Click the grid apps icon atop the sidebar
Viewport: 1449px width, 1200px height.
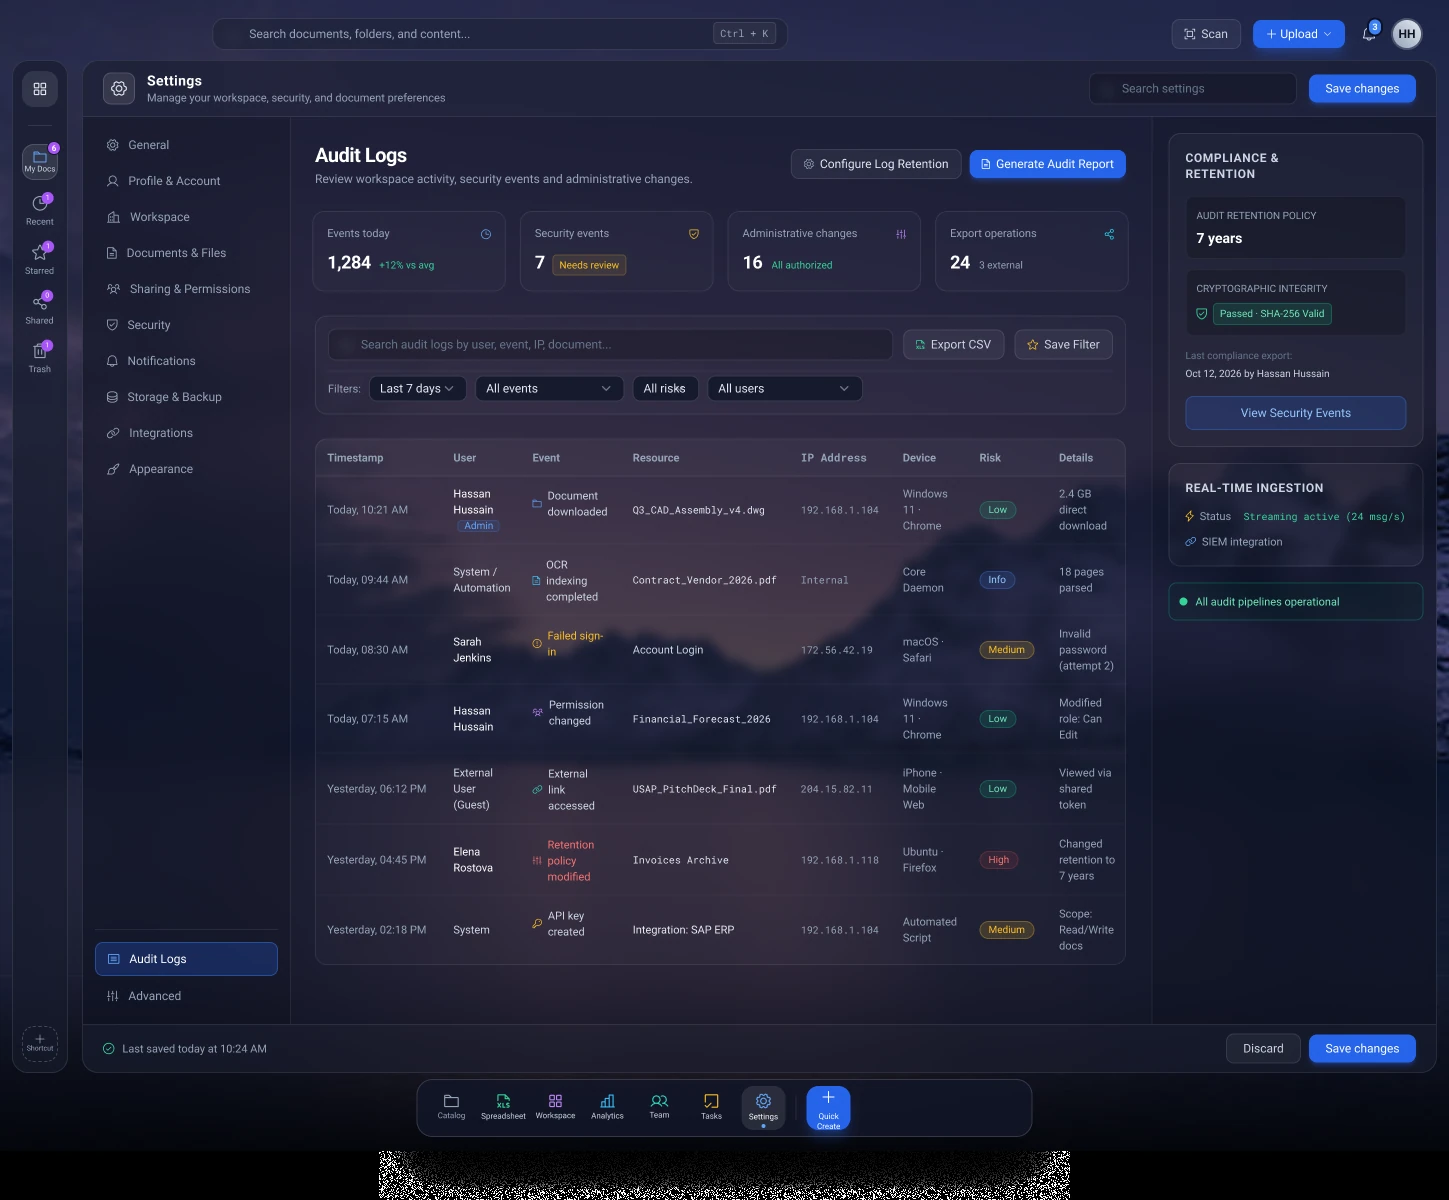[40, 89]
